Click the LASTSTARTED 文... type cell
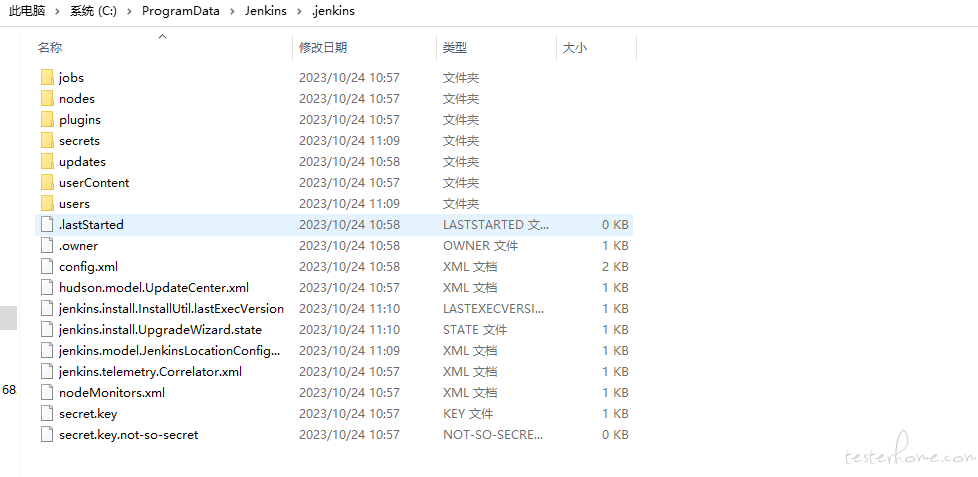978x477 pixels. (496, 224)
